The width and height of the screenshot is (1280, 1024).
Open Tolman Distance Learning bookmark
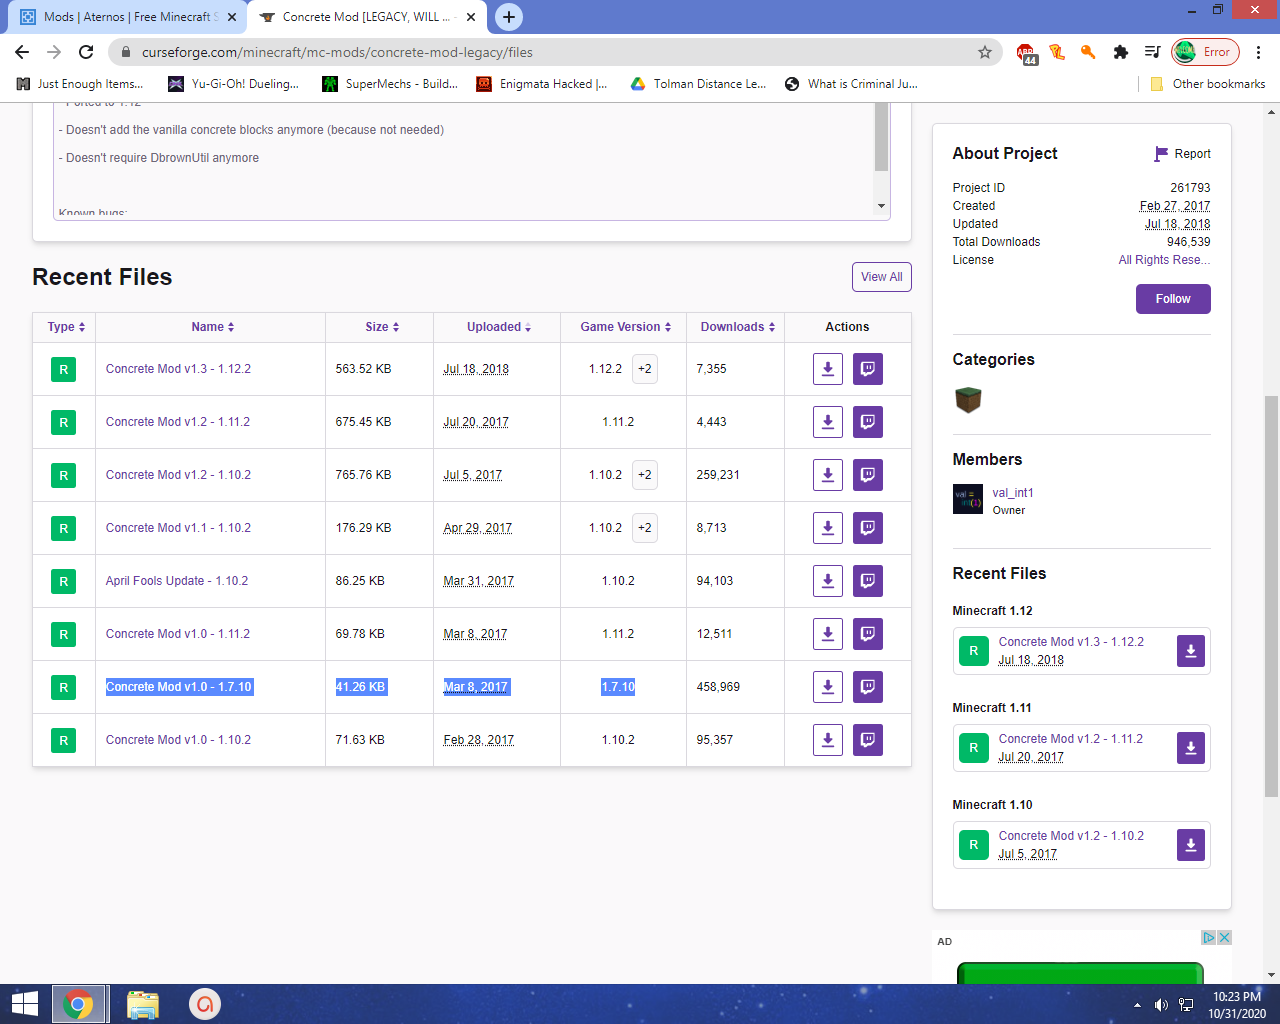(x=698, y=84)
